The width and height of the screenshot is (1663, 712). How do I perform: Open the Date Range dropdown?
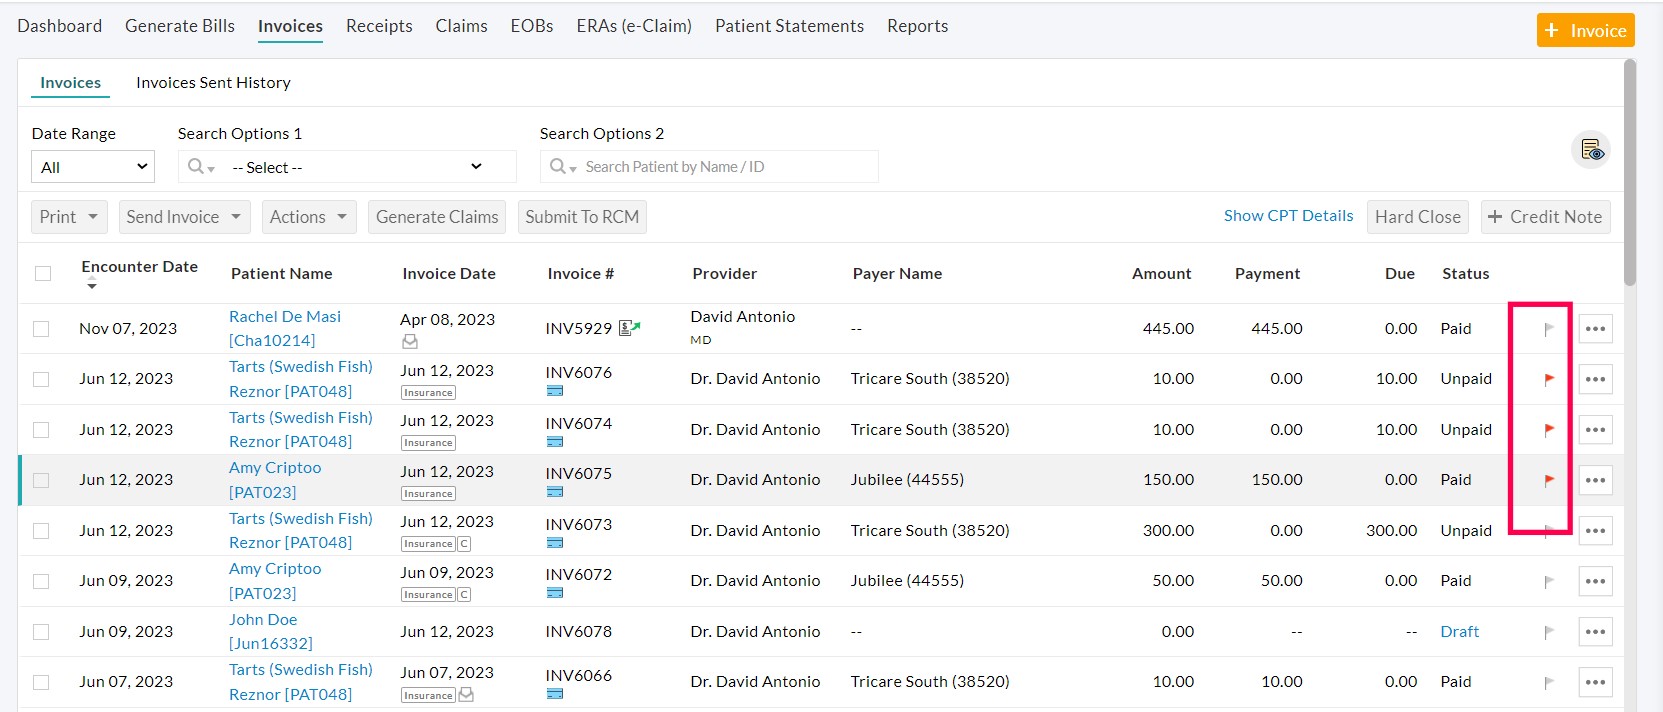[x=93, y=167]
